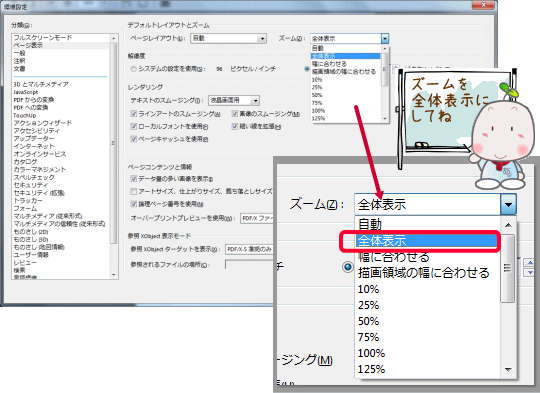Enable アートサイズ、仕上がりサイズ checkbox
The height and width of the screenshot is (393, 540).
(x=134, y=191)
